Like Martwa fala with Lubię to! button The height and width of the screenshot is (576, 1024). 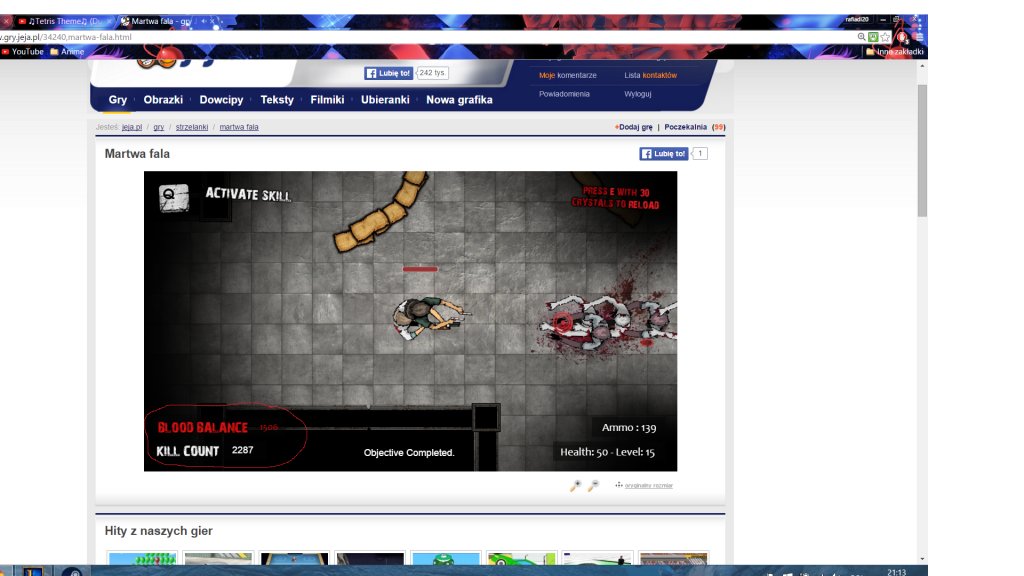[x=664, y=153]
